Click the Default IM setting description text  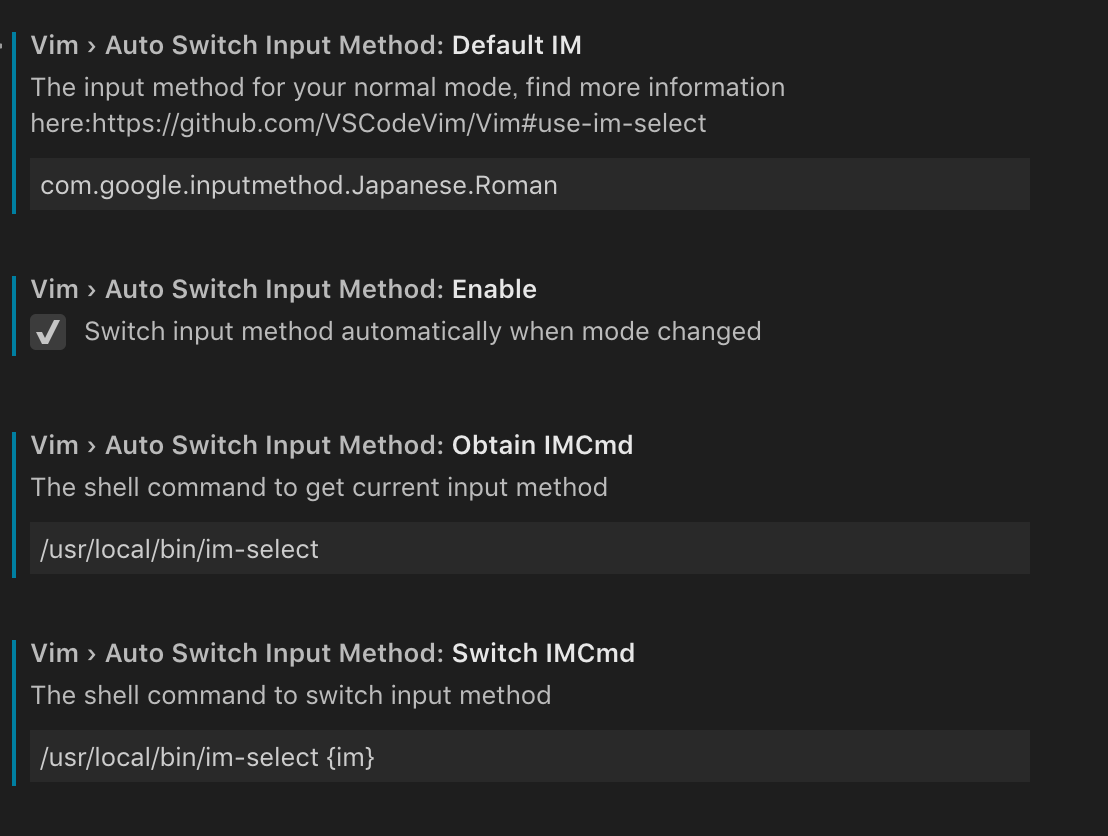point(400,87)
